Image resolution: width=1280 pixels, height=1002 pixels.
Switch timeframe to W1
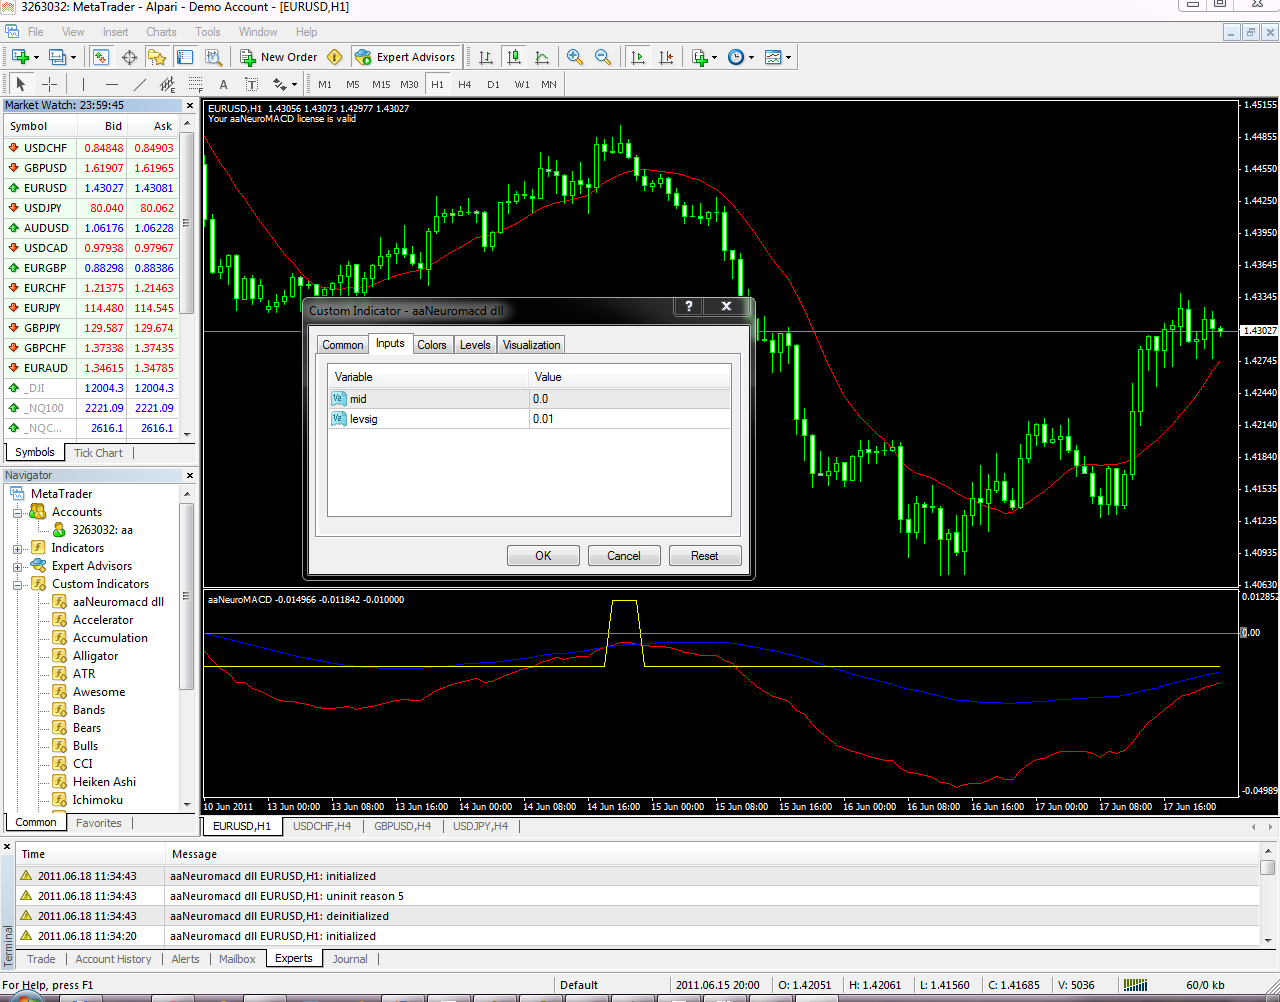(522, 84)
